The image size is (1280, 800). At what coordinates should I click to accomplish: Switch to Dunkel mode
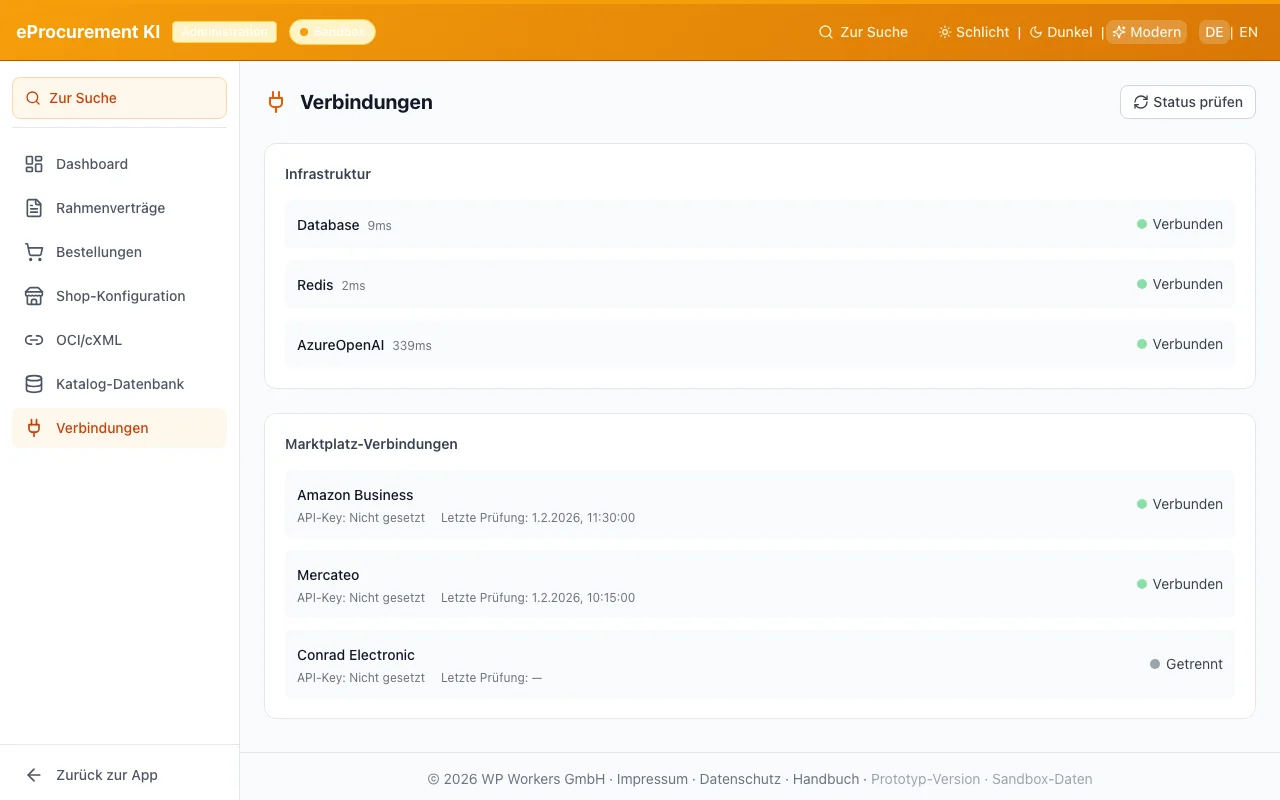point(1060,31)
